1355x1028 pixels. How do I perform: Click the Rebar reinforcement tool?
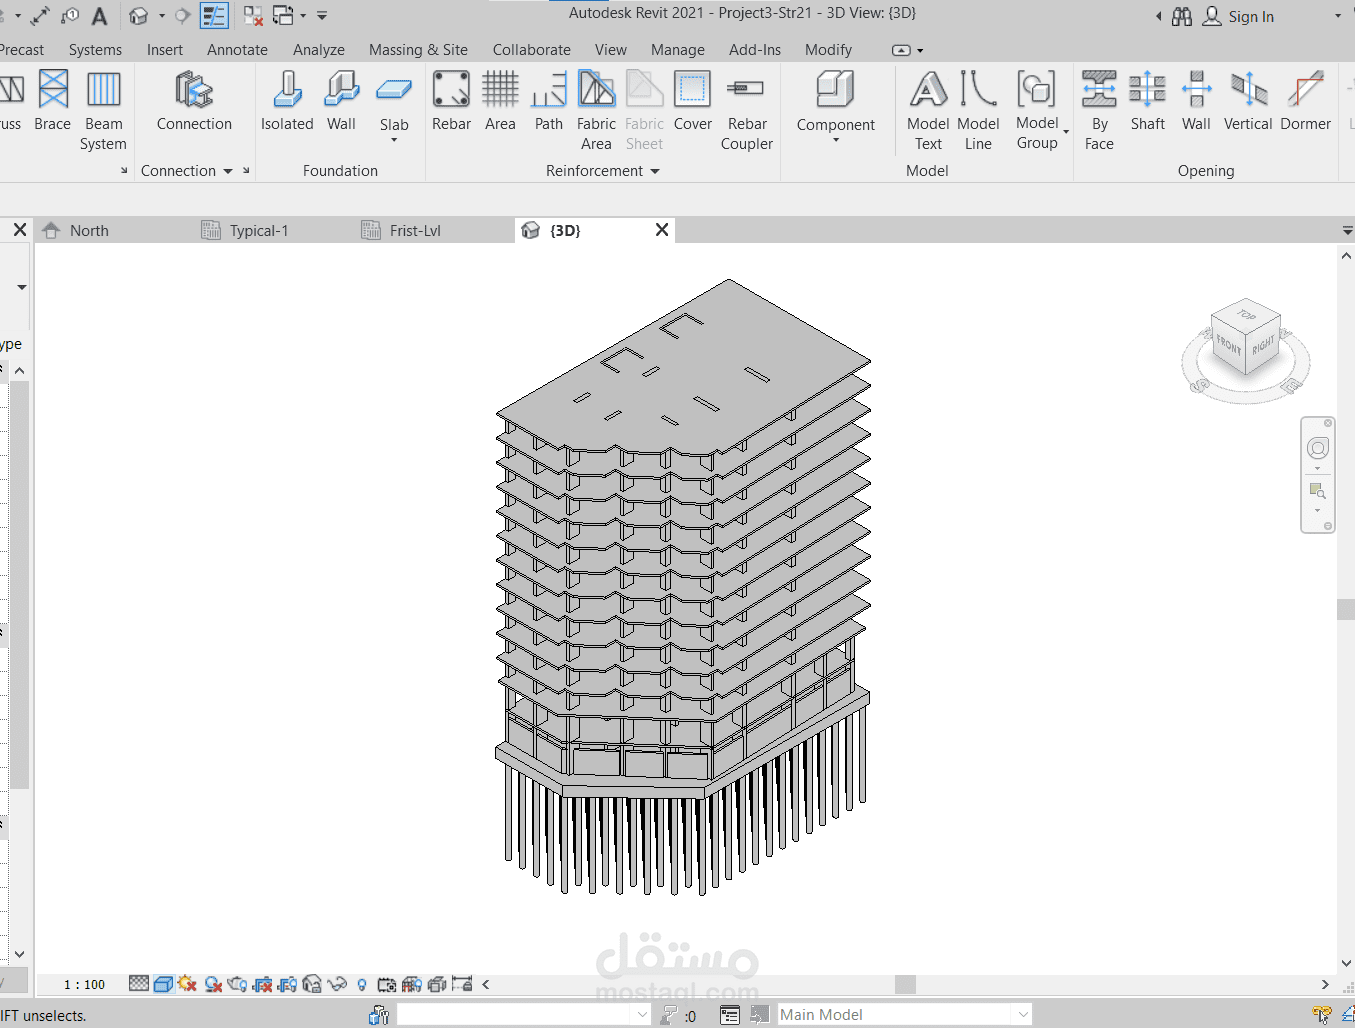(x=451, y=101)
